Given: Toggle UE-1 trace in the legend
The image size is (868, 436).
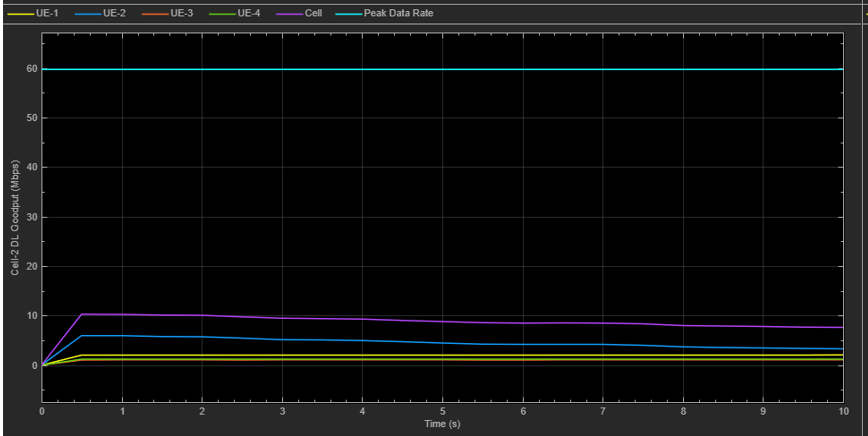Looking at the screenshot, I should click(33, 13).
